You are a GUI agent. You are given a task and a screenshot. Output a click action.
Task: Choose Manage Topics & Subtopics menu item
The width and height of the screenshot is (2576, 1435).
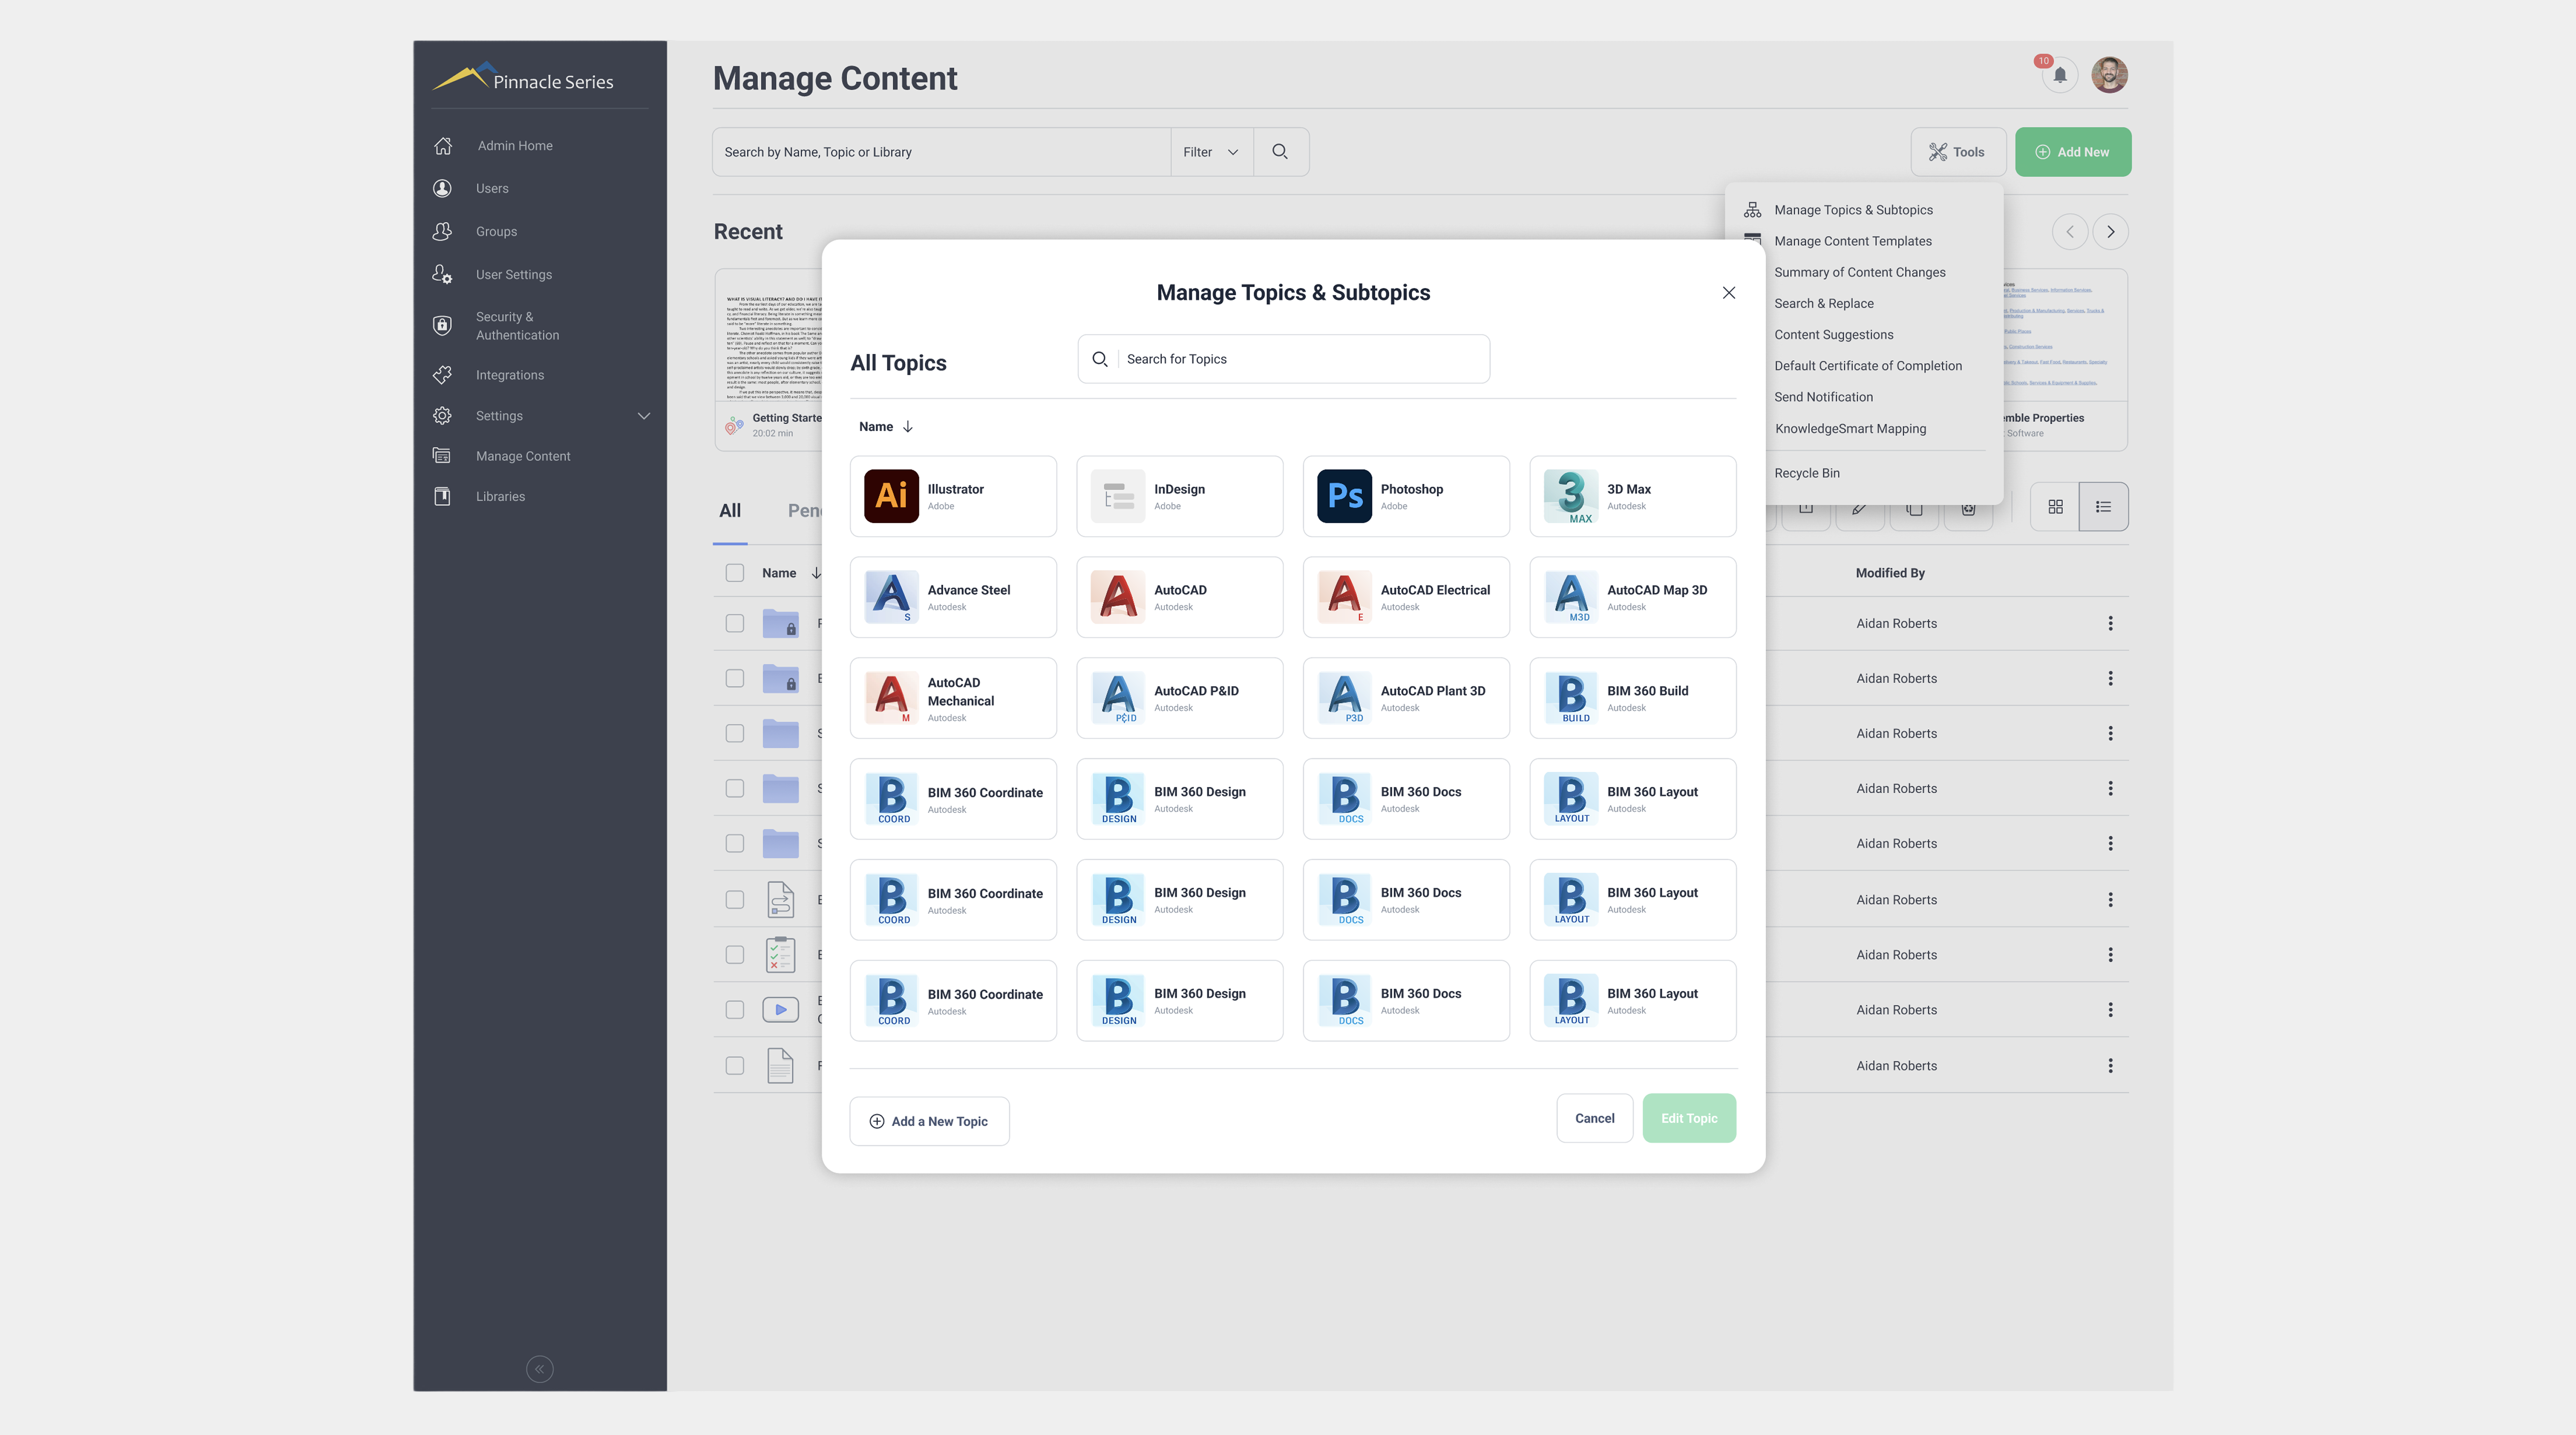point(1853,210)
